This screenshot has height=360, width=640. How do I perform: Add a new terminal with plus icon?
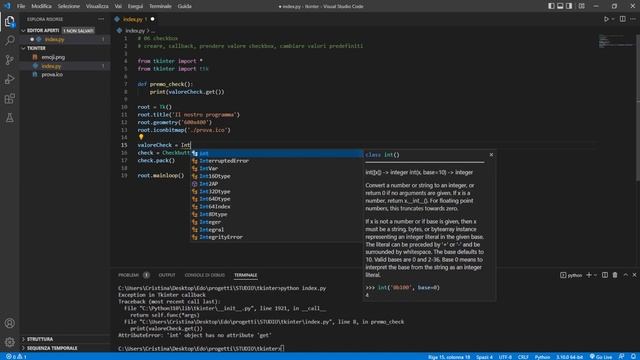click(589, 275)
